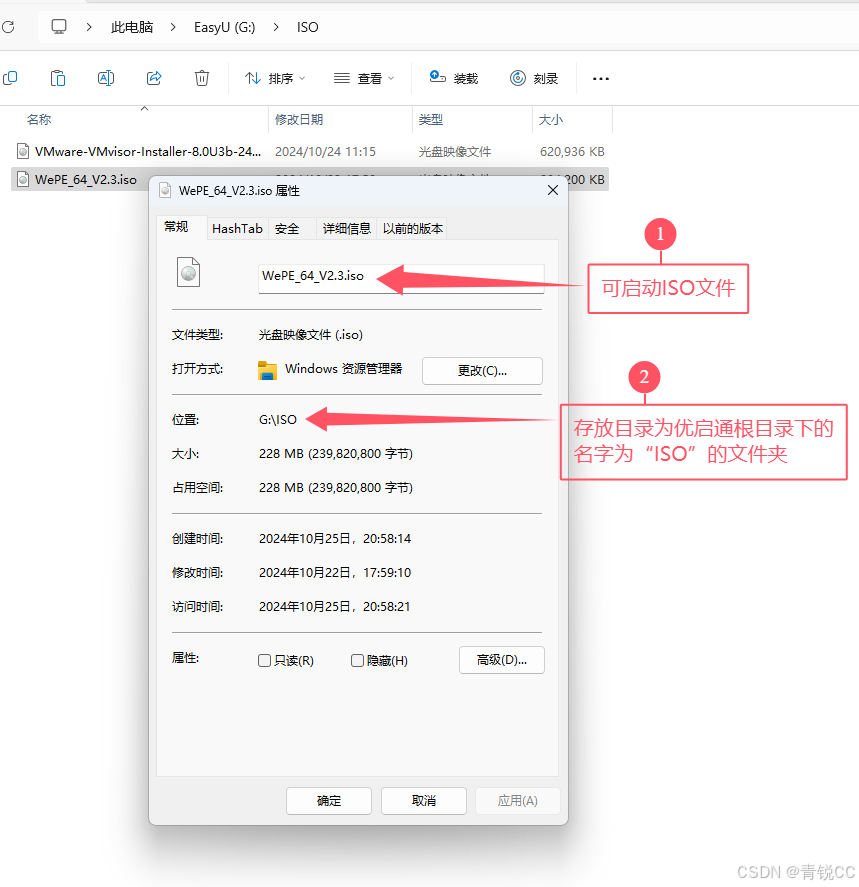859x887 pixels.
Task: Click the G:\ISO location text
Action: (278, 420)
